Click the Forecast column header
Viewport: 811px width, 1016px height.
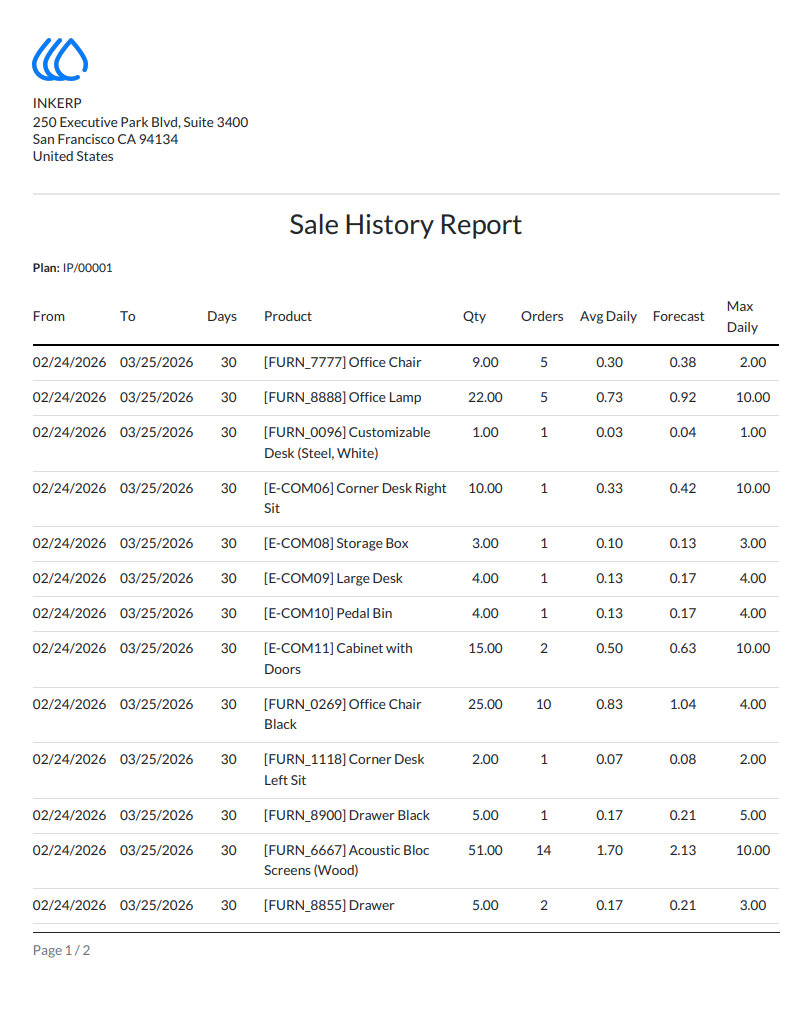(x=678, y=316)
